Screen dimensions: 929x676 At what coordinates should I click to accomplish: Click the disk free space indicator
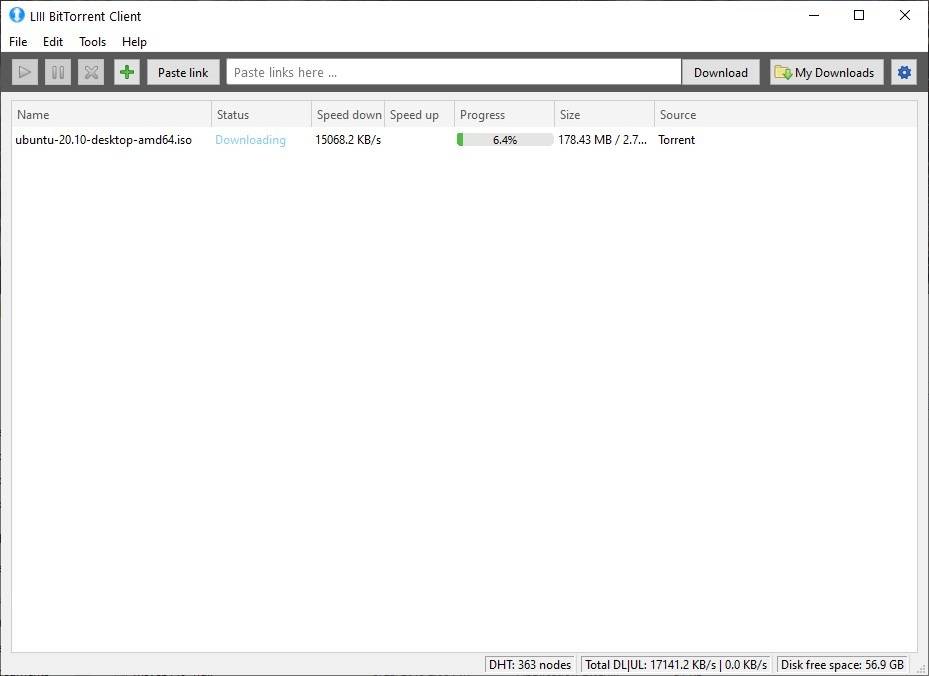(x=841, y=664)
